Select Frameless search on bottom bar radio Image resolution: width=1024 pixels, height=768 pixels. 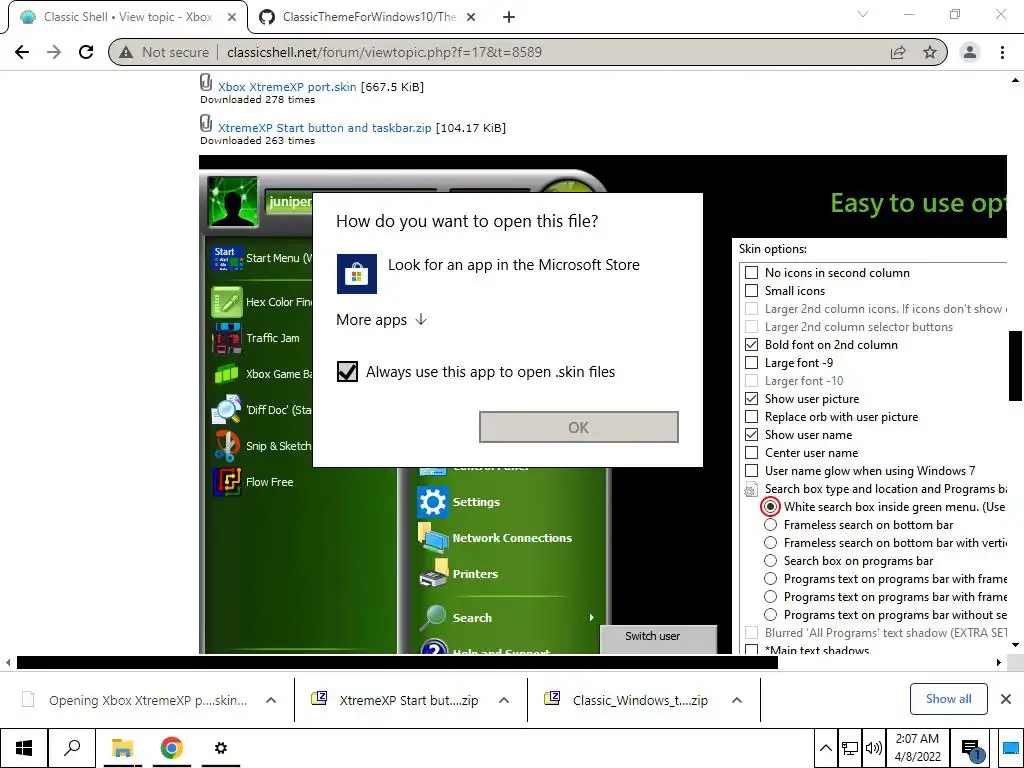[771, 525]
